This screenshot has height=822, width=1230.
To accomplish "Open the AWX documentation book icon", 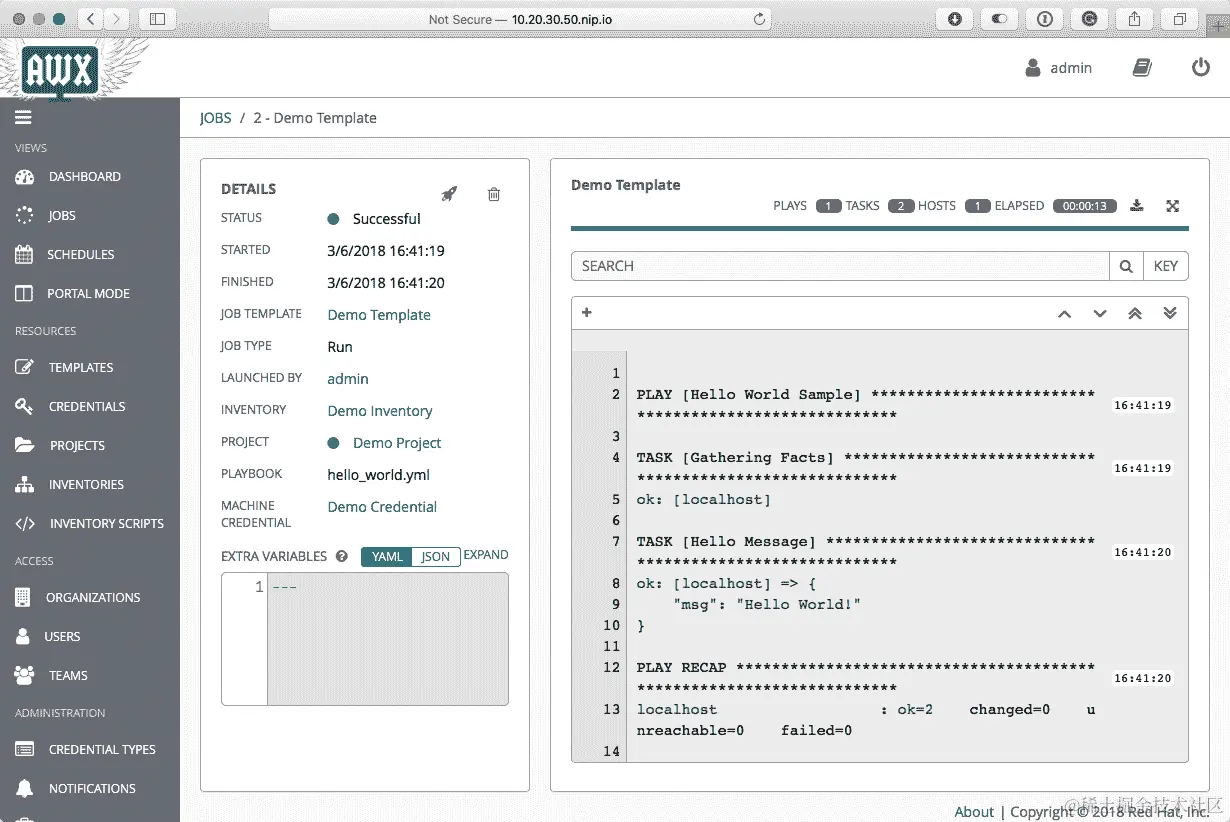I will coord(1142,68).
